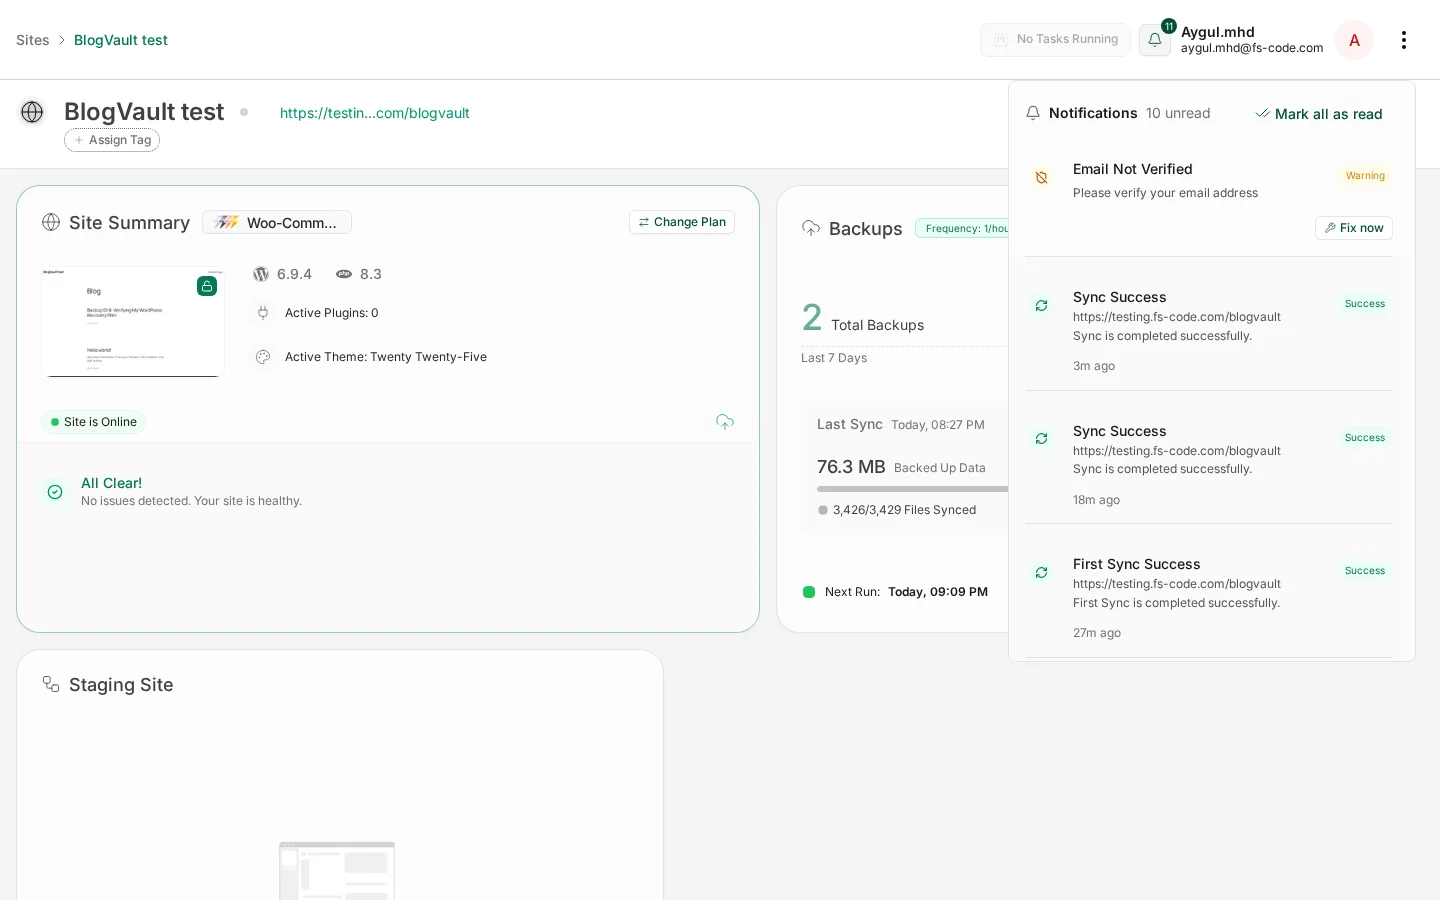This screenshot has width=1440, height=900.
Task: Click the Last Sync time text
Action: click(938, 425)
